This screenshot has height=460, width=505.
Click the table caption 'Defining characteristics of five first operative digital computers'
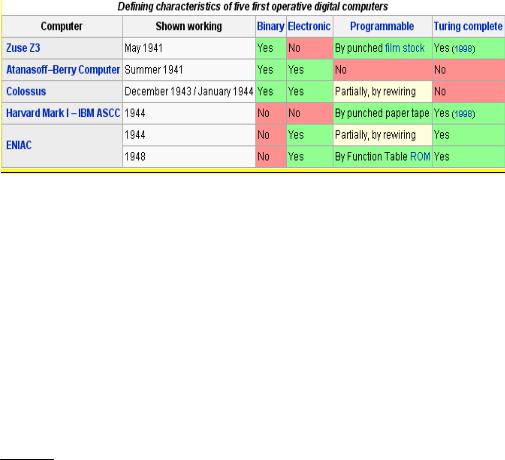[x=253, y=7]
